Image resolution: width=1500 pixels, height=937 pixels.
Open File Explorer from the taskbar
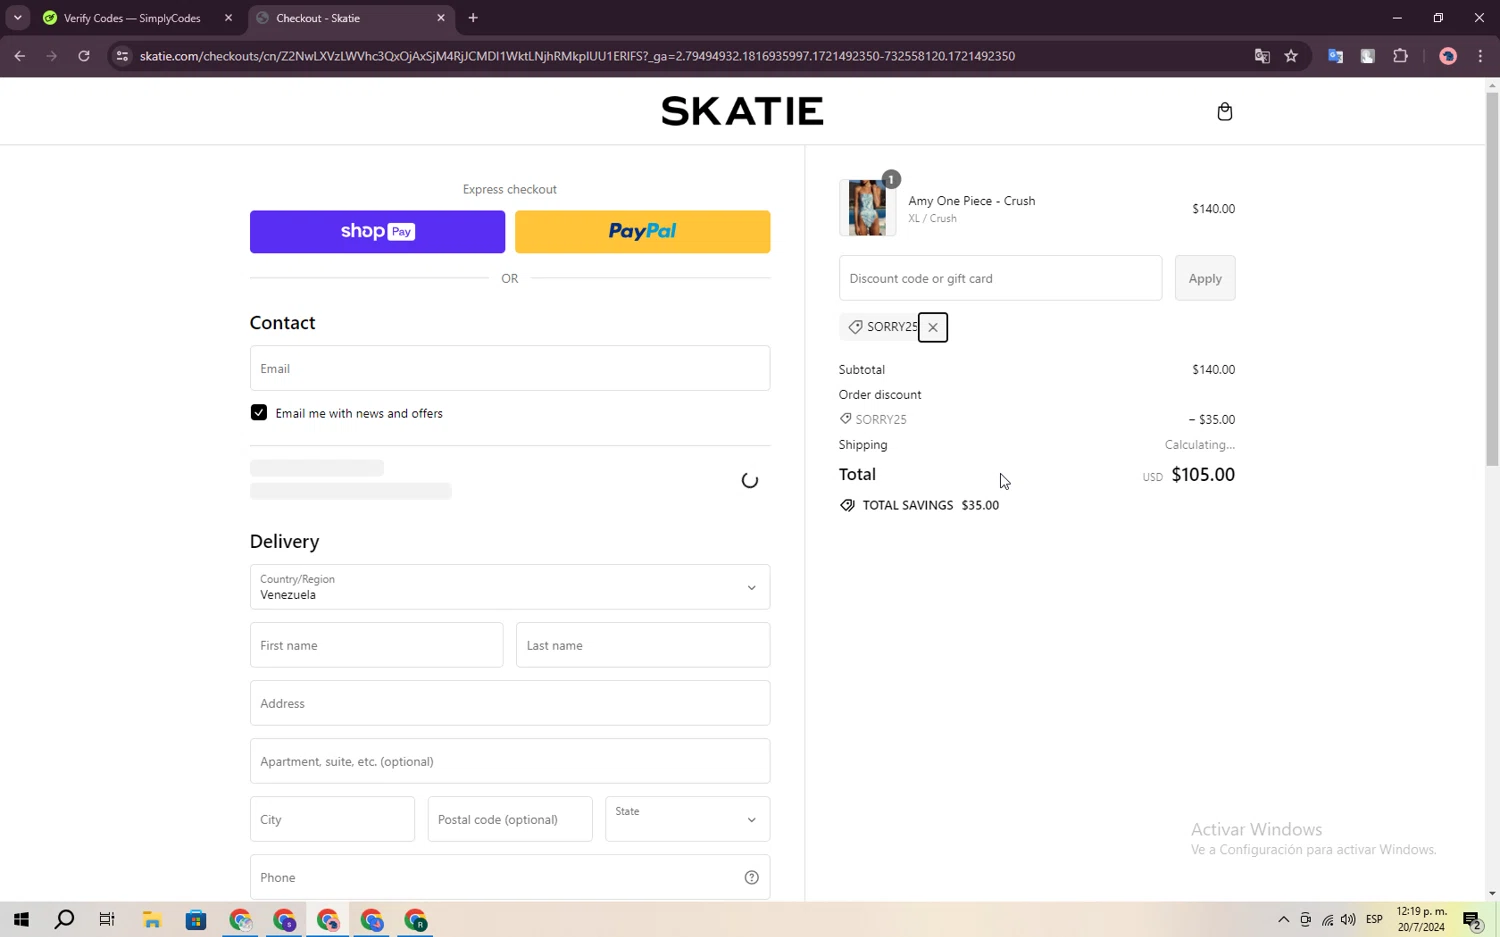click(152, 920)
